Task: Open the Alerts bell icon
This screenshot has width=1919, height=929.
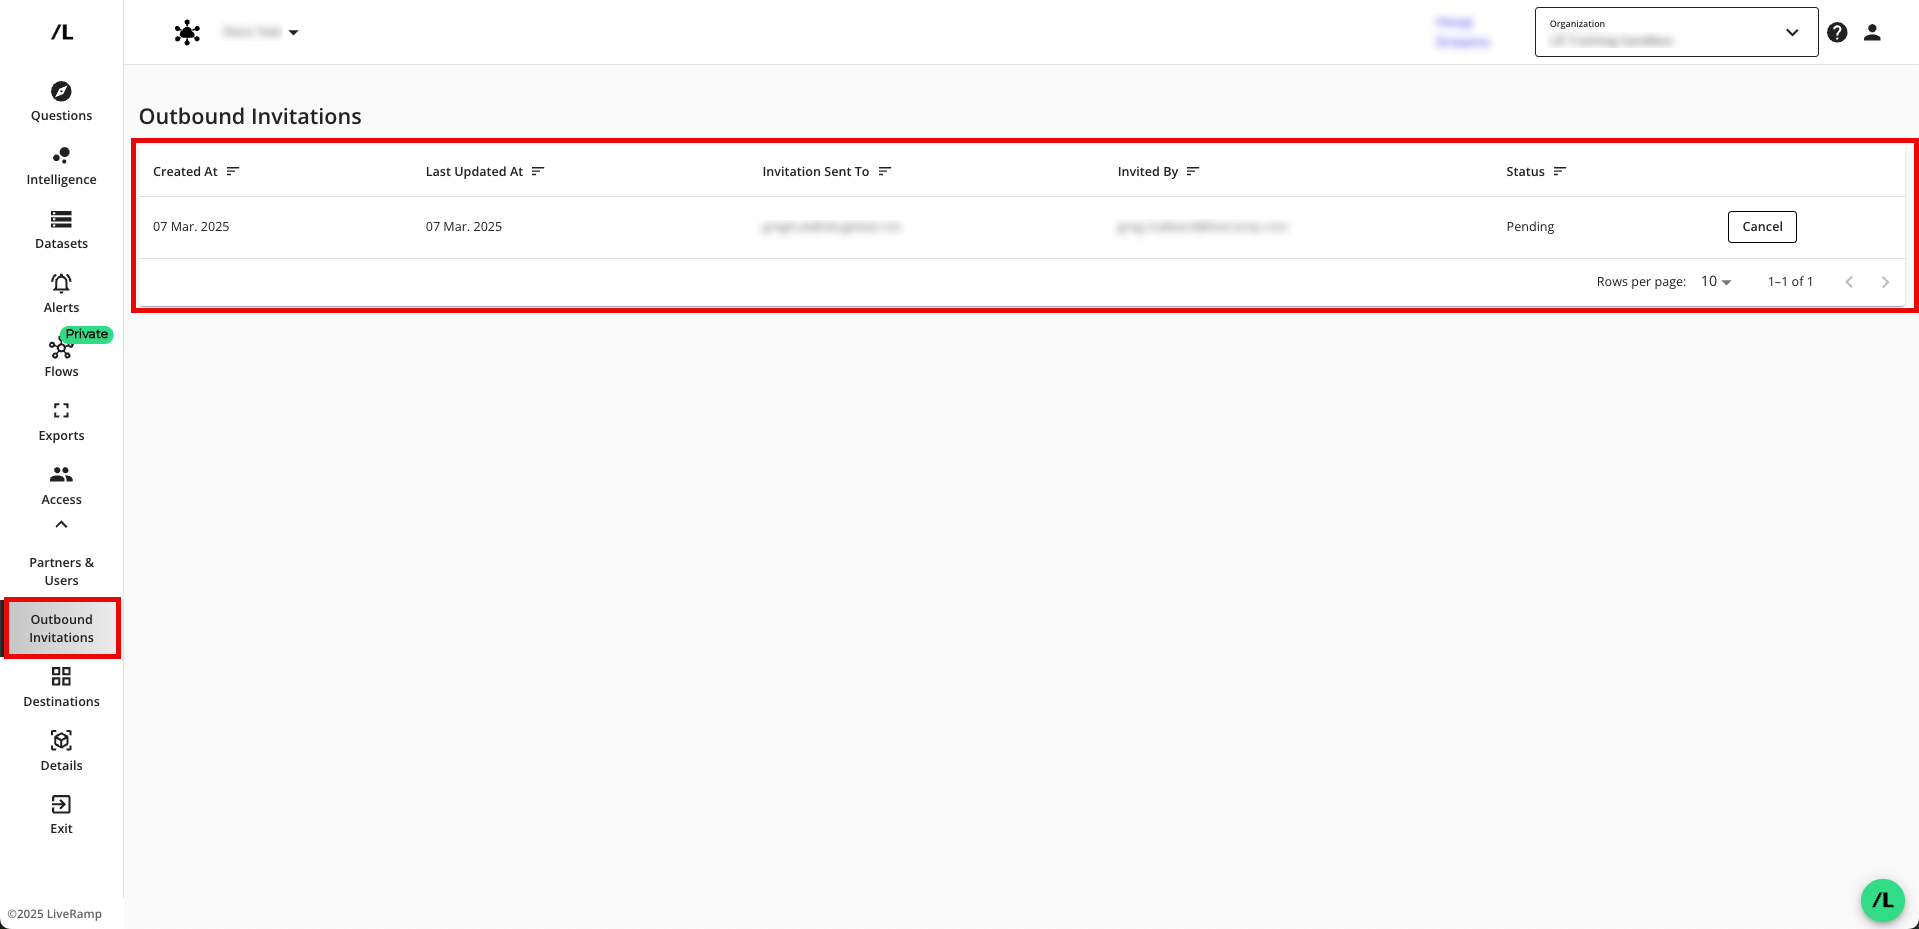Action: [x=61, y=284]
